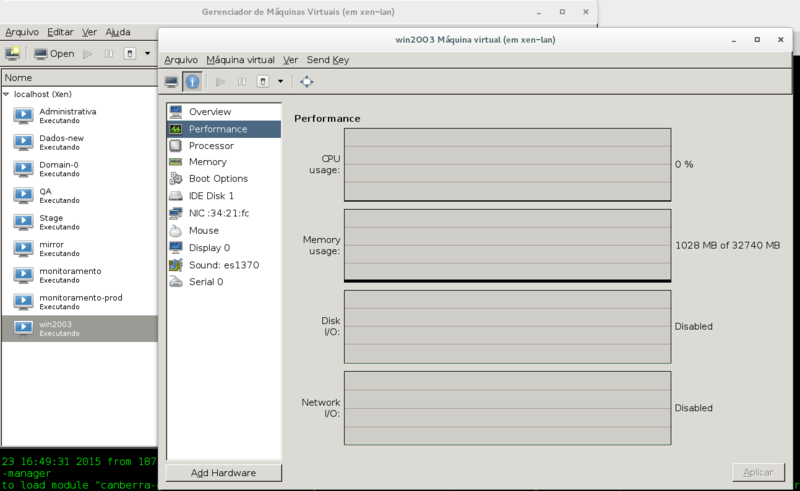Click the new virtual machine icon
This screenshot has width=800, height=491.
pyautogui.click(x=12, y=53)
